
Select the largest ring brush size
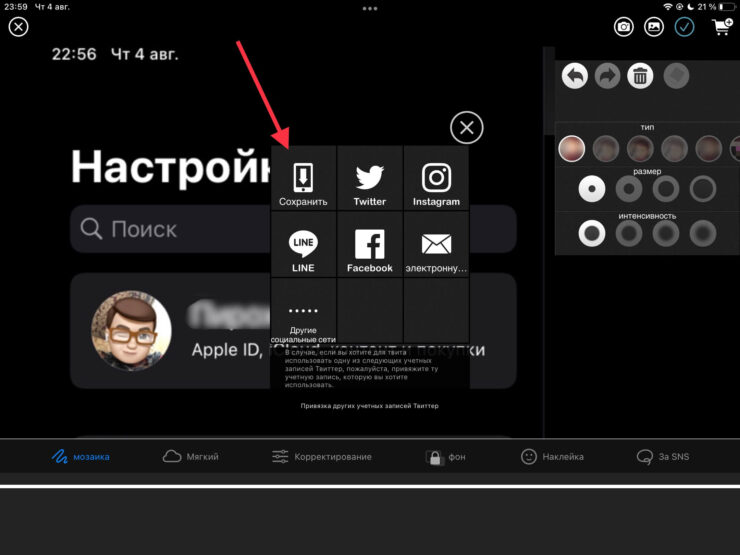pos(703,189)
